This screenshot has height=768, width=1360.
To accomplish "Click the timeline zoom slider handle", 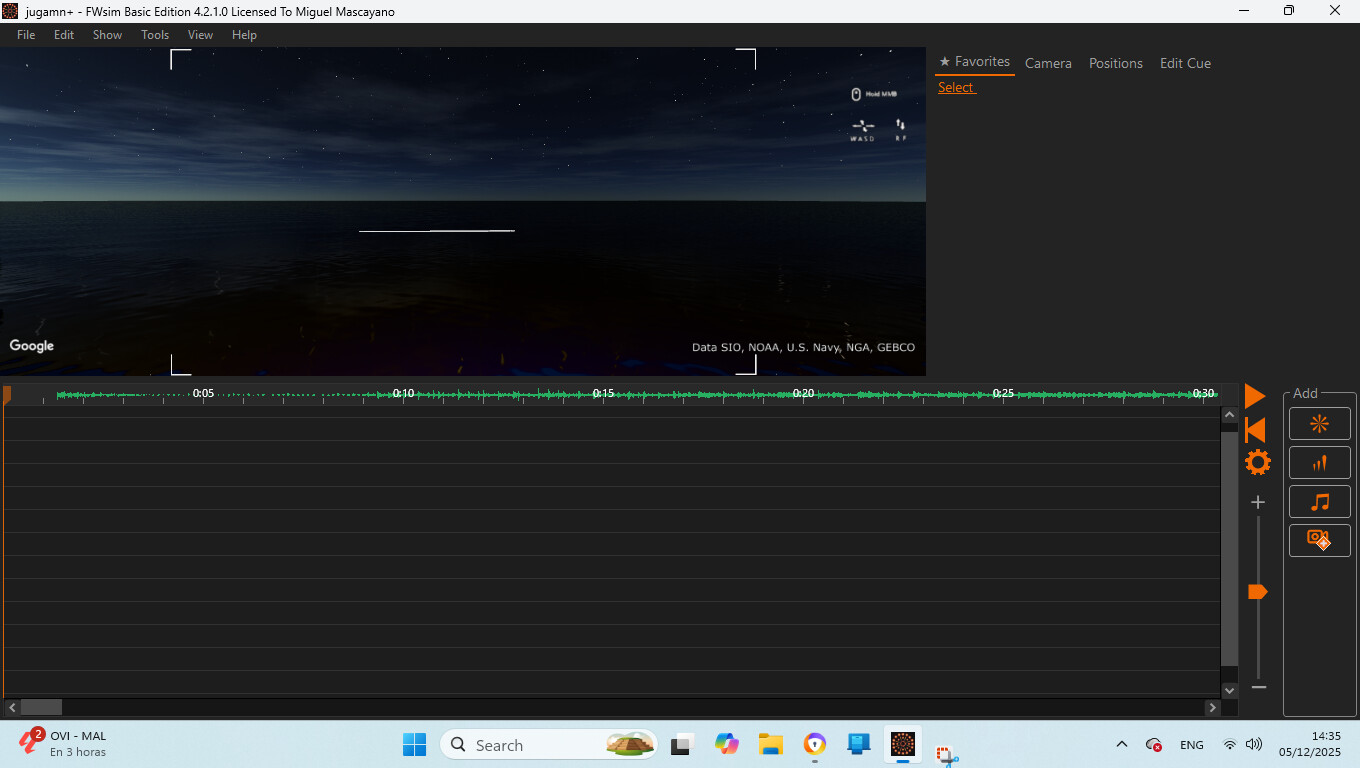I will coord(1257,592).
